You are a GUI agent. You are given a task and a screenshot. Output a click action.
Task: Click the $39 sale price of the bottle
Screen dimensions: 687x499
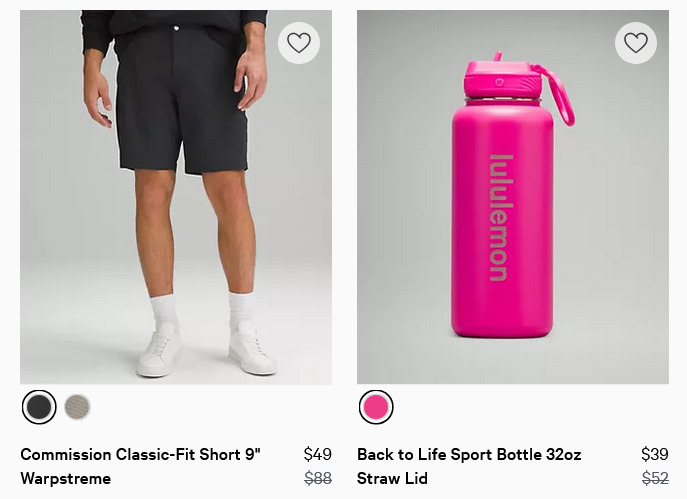[655, 454]
